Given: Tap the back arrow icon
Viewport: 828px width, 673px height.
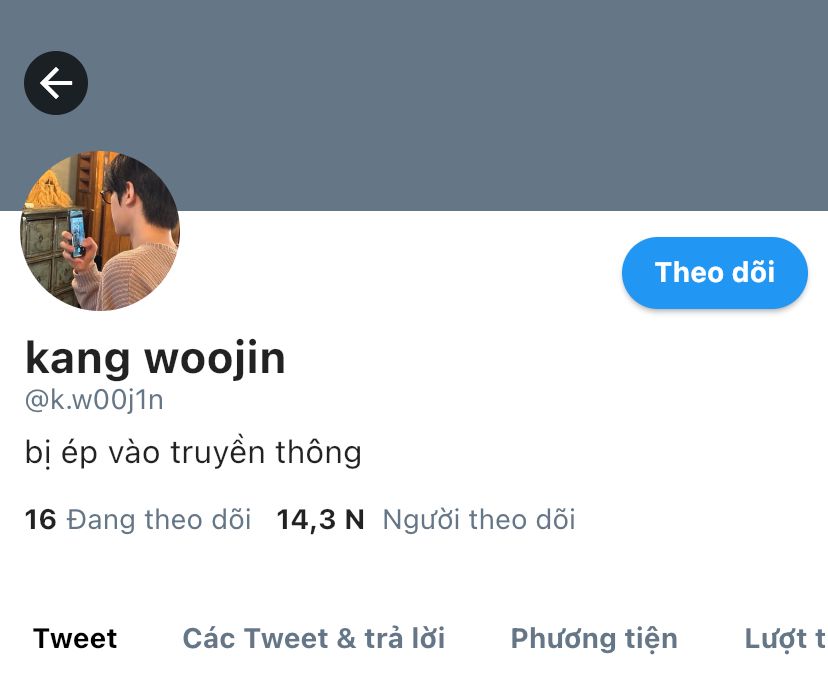Looking at the screenshot, I should click(56, 83).
